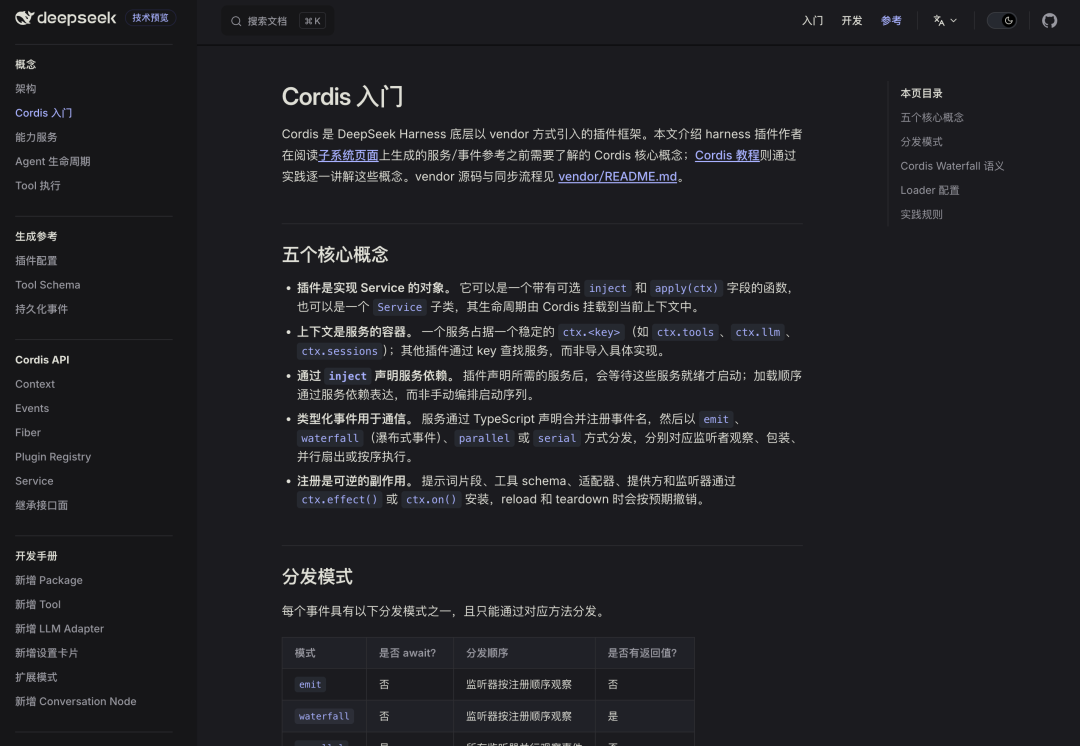The image size is (1080, 746).
Task: Click the waterfall code cell in table
Action: tap(324, 716)
